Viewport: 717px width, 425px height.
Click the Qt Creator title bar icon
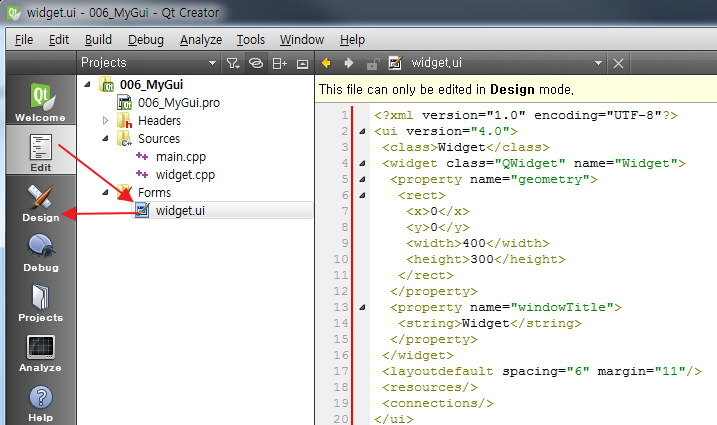(x=13, y=12)
